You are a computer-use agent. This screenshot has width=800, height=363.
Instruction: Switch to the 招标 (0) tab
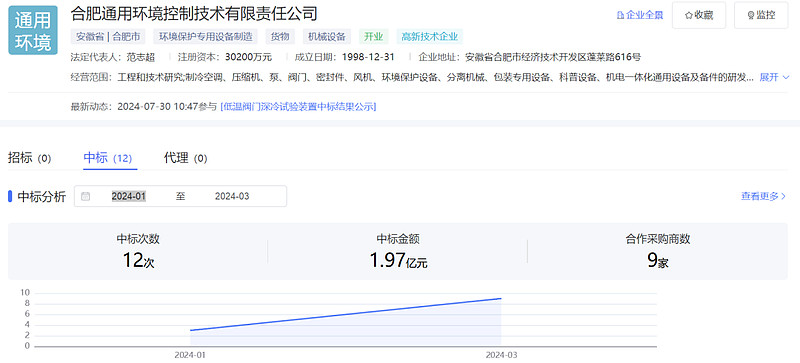click(x=30, y=158)
